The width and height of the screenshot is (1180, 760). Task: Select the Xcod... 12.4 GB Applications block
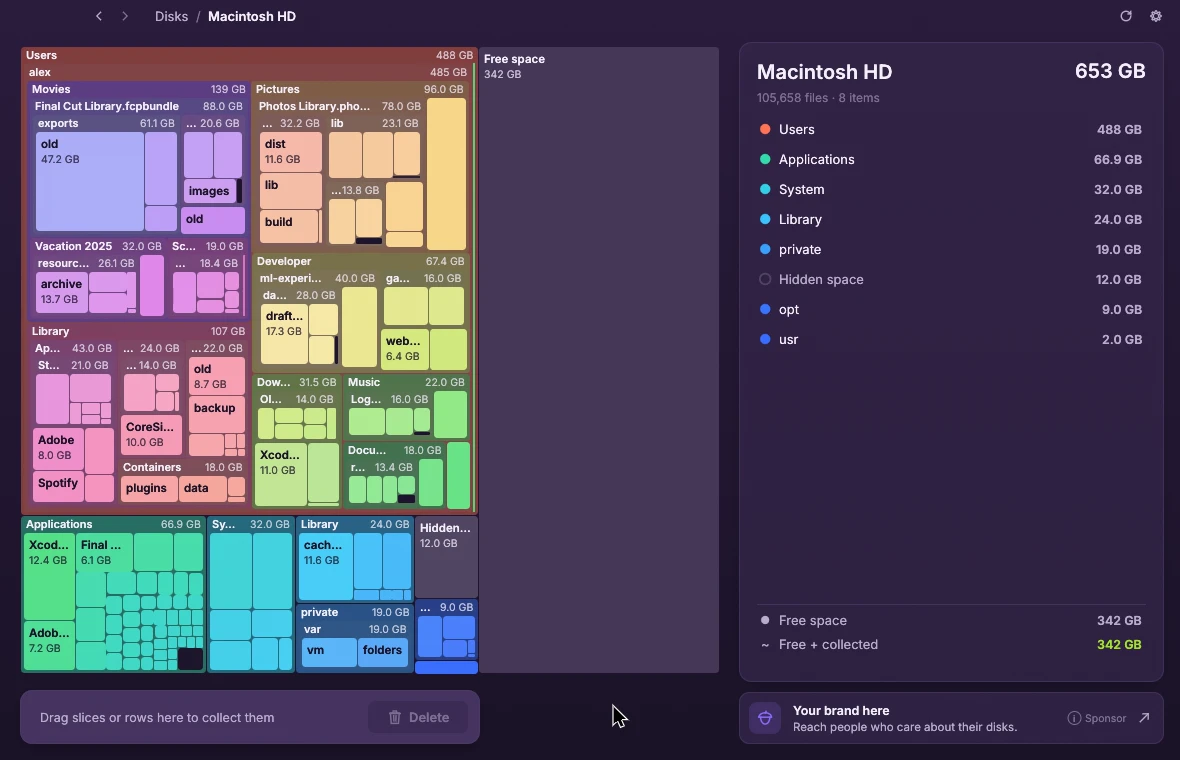pyautogui.click(x=49, y=576)
